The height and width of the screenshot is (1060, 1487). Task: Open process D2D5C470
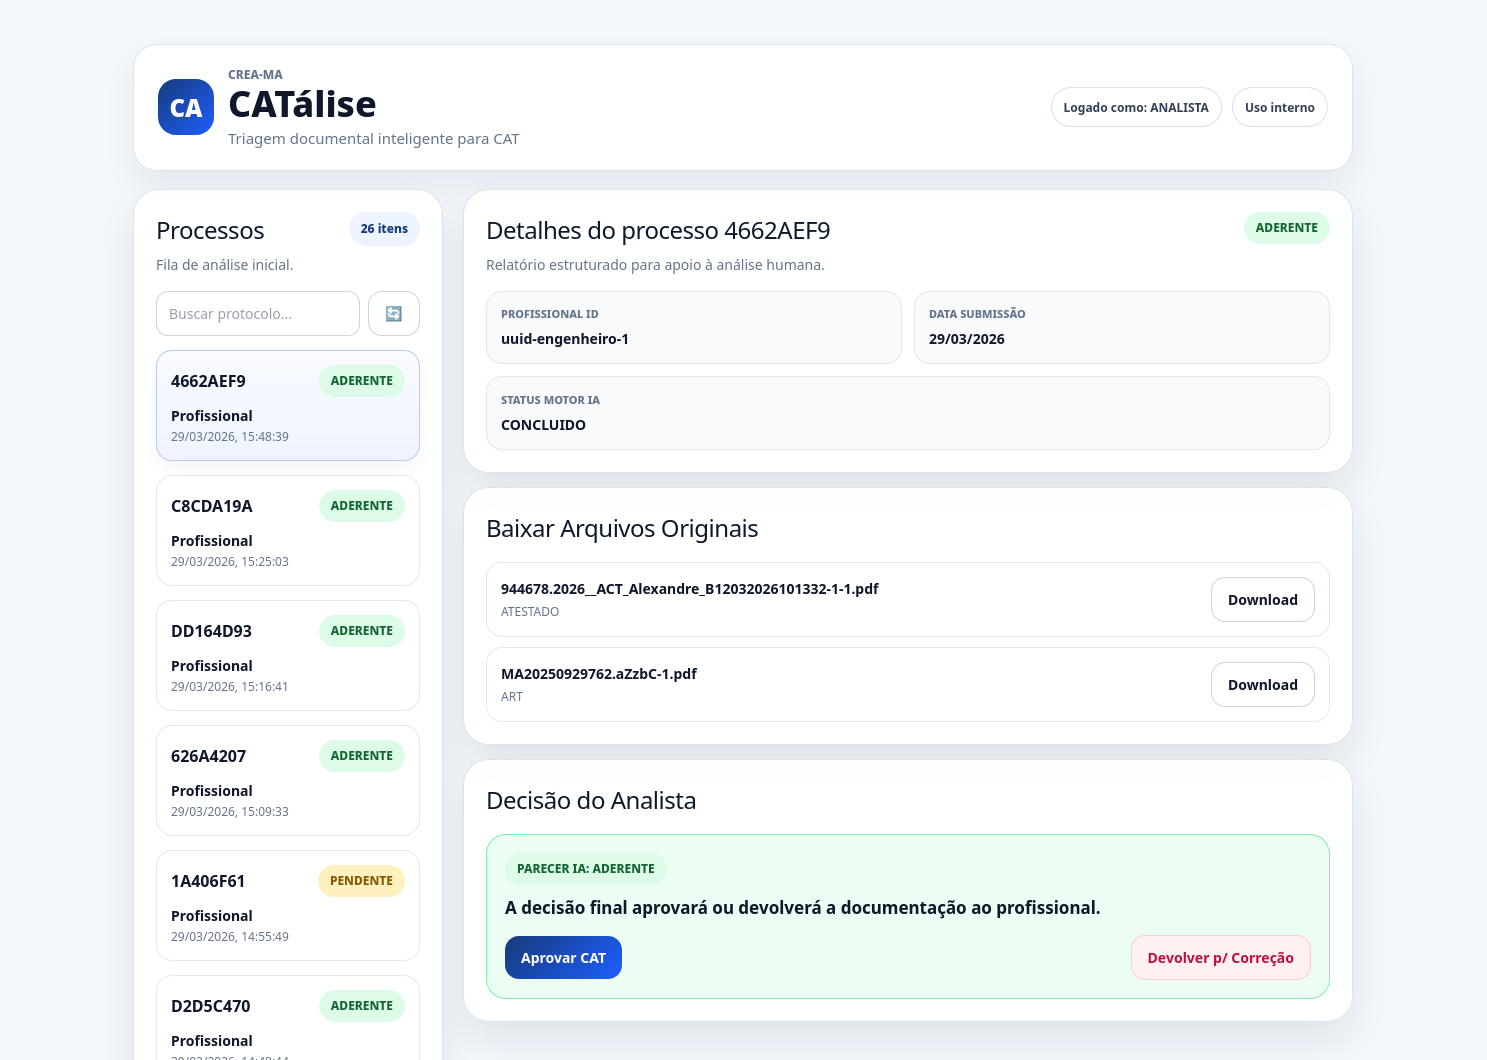pyautogui.click(x=287, y=1020)
